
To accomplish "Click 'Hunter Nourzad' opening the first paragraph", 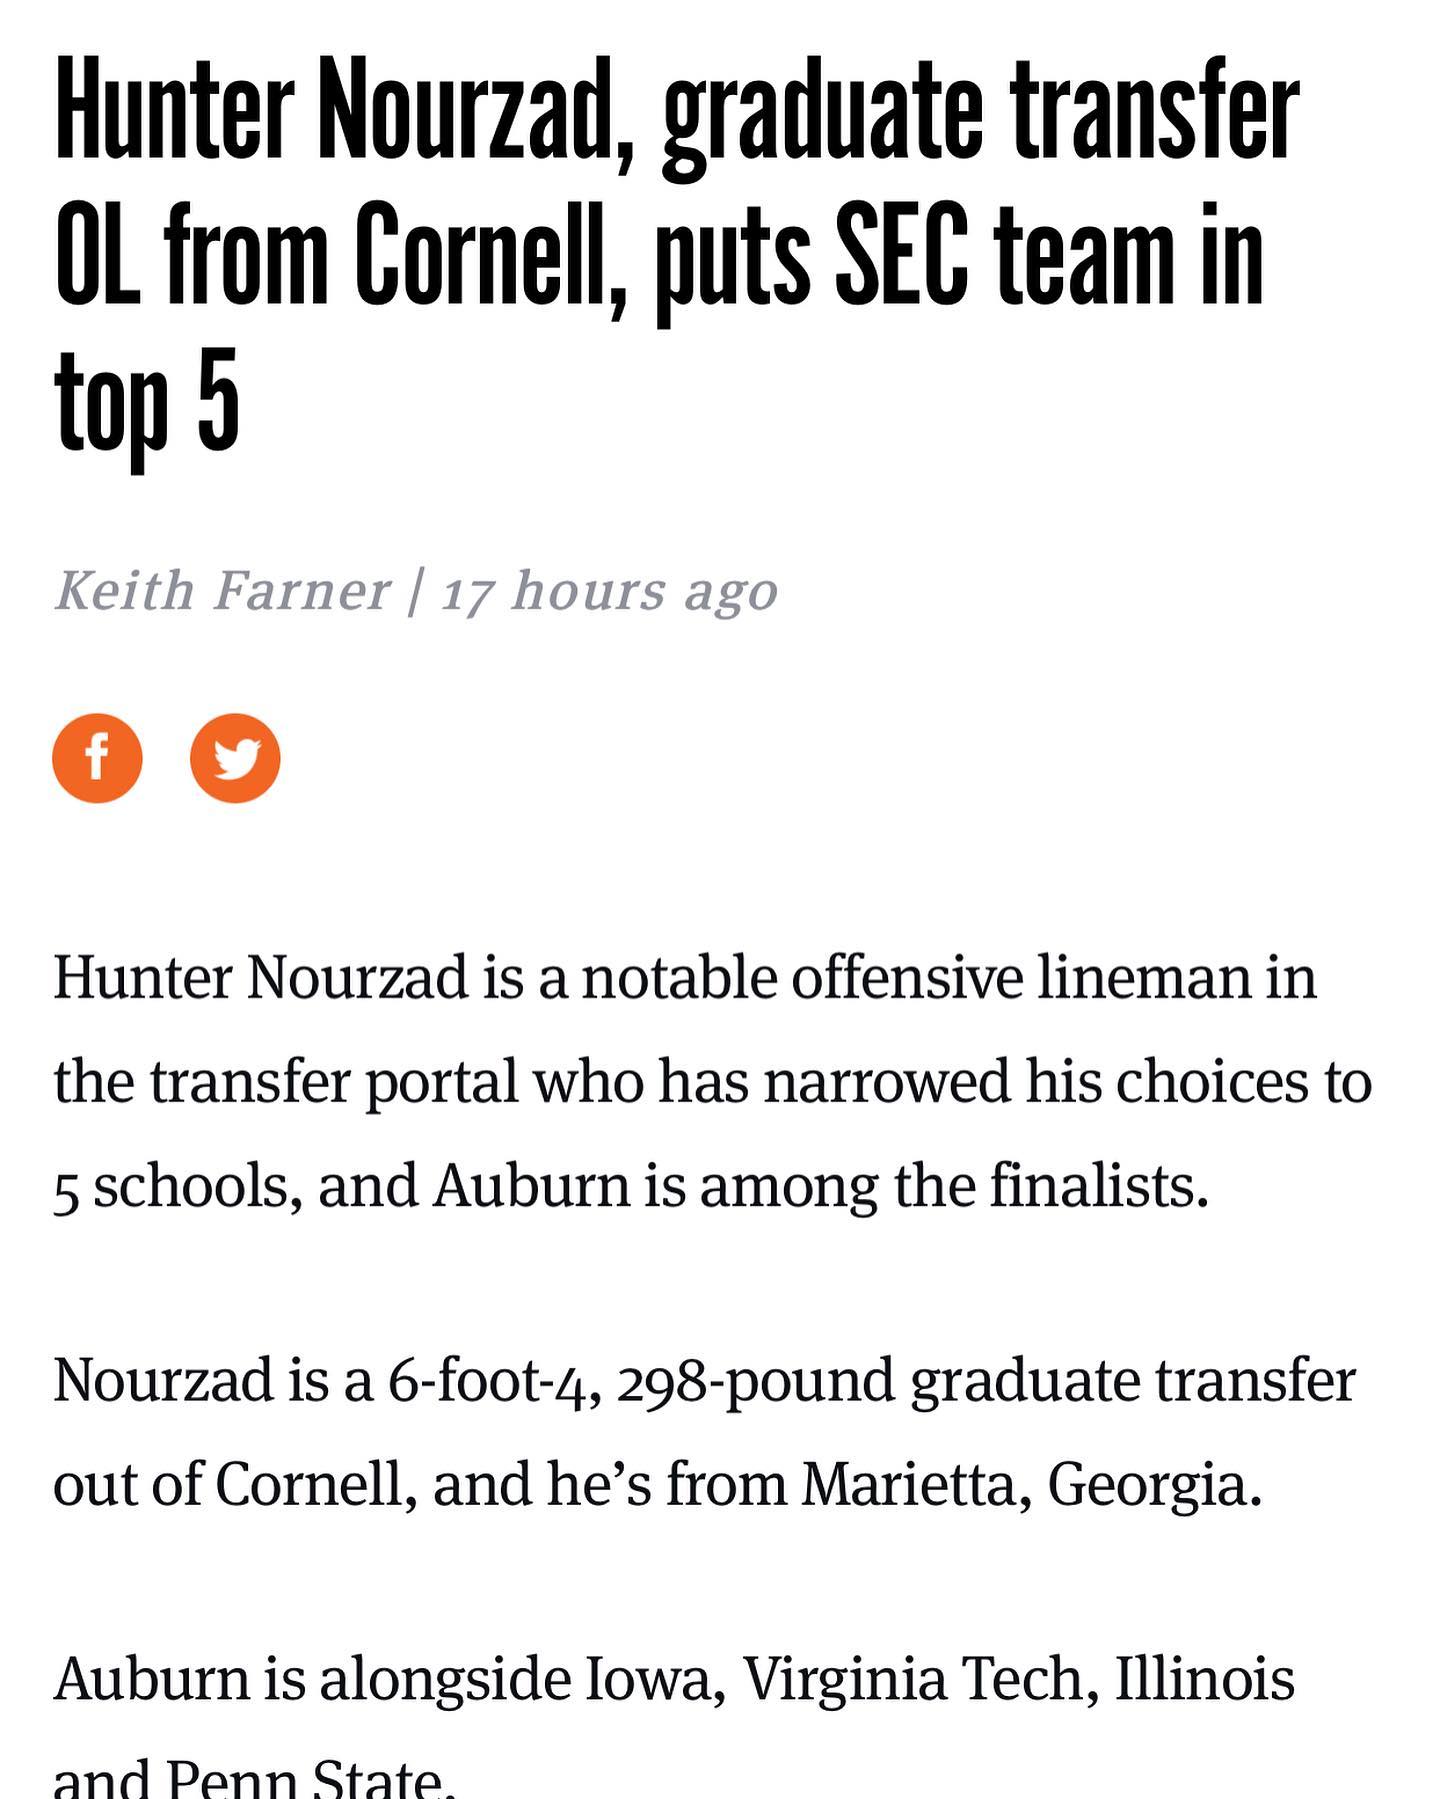I will tap(260, 977).
